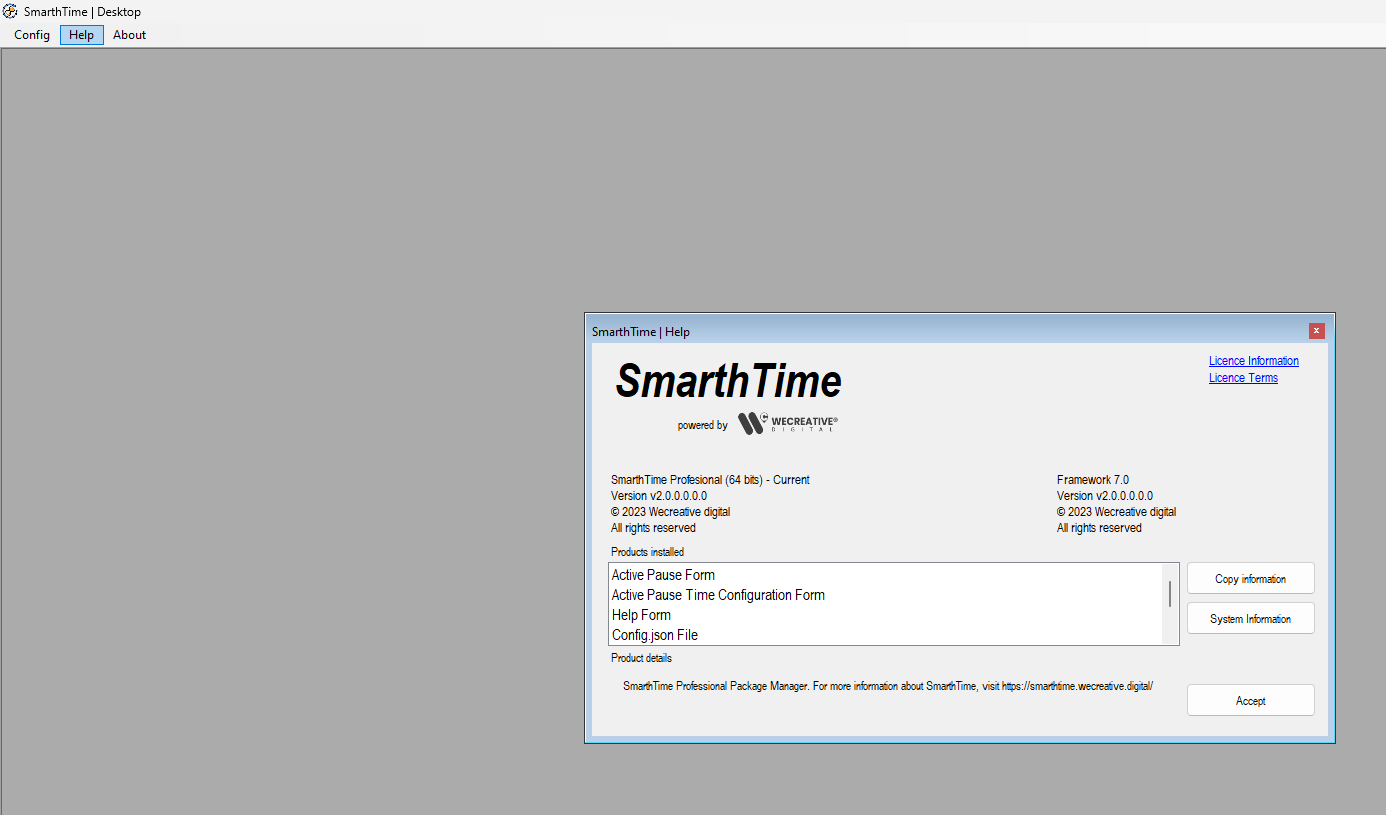This screenshot has height=815, width=1386.
Task: Click the SmarthTime Profesional (64 bits) text
Action: [710, 480]
